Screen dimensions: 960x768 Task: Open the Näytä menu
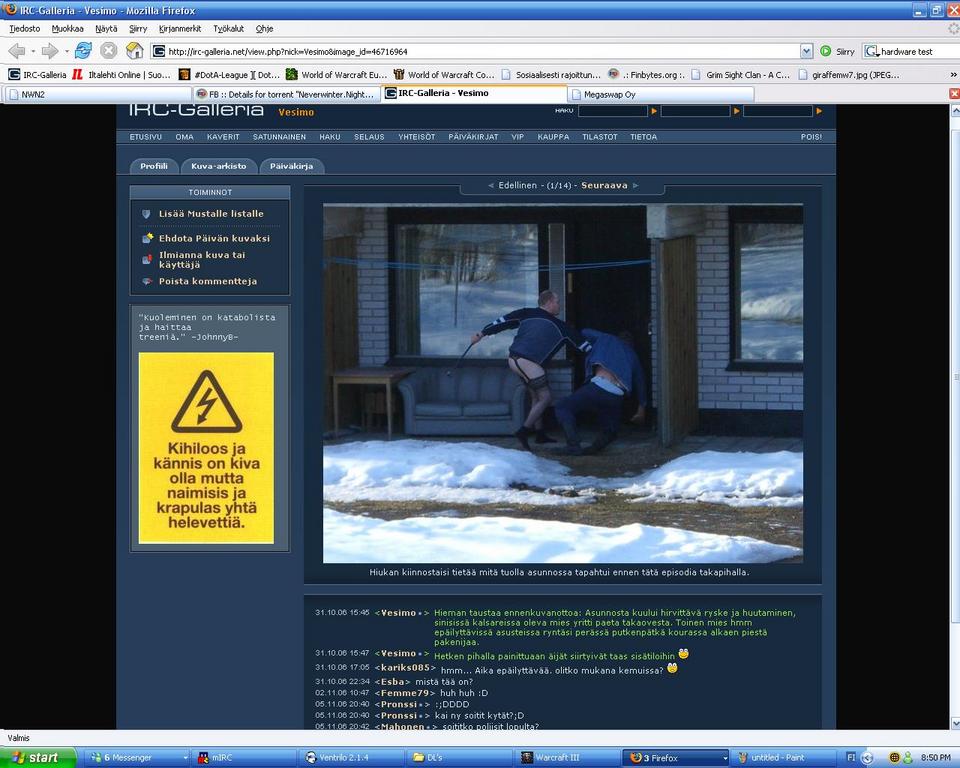pos(106,29)
